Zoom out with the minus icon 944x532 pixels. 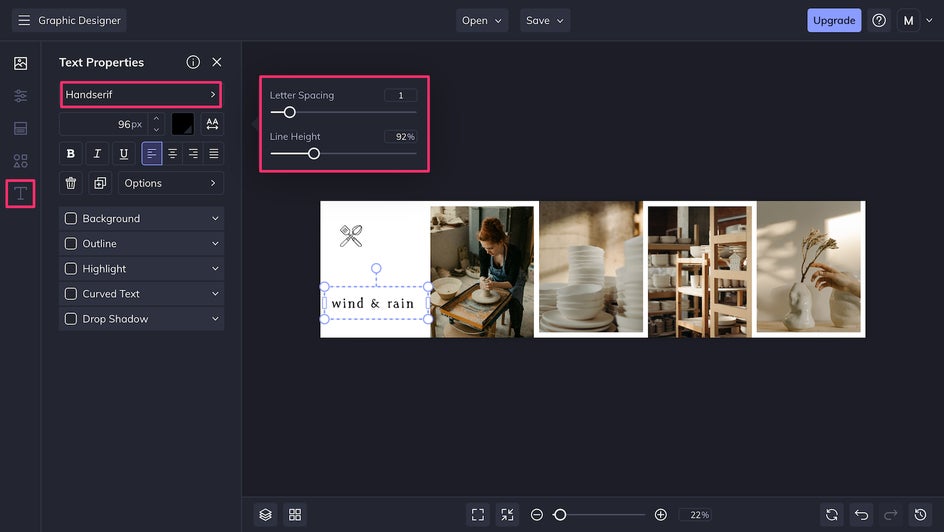point(537,515)
